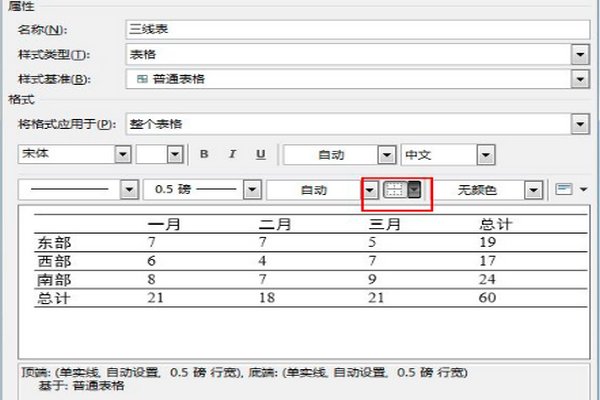
Task: Click the table borders icon button
Action: tap(395, 189)
